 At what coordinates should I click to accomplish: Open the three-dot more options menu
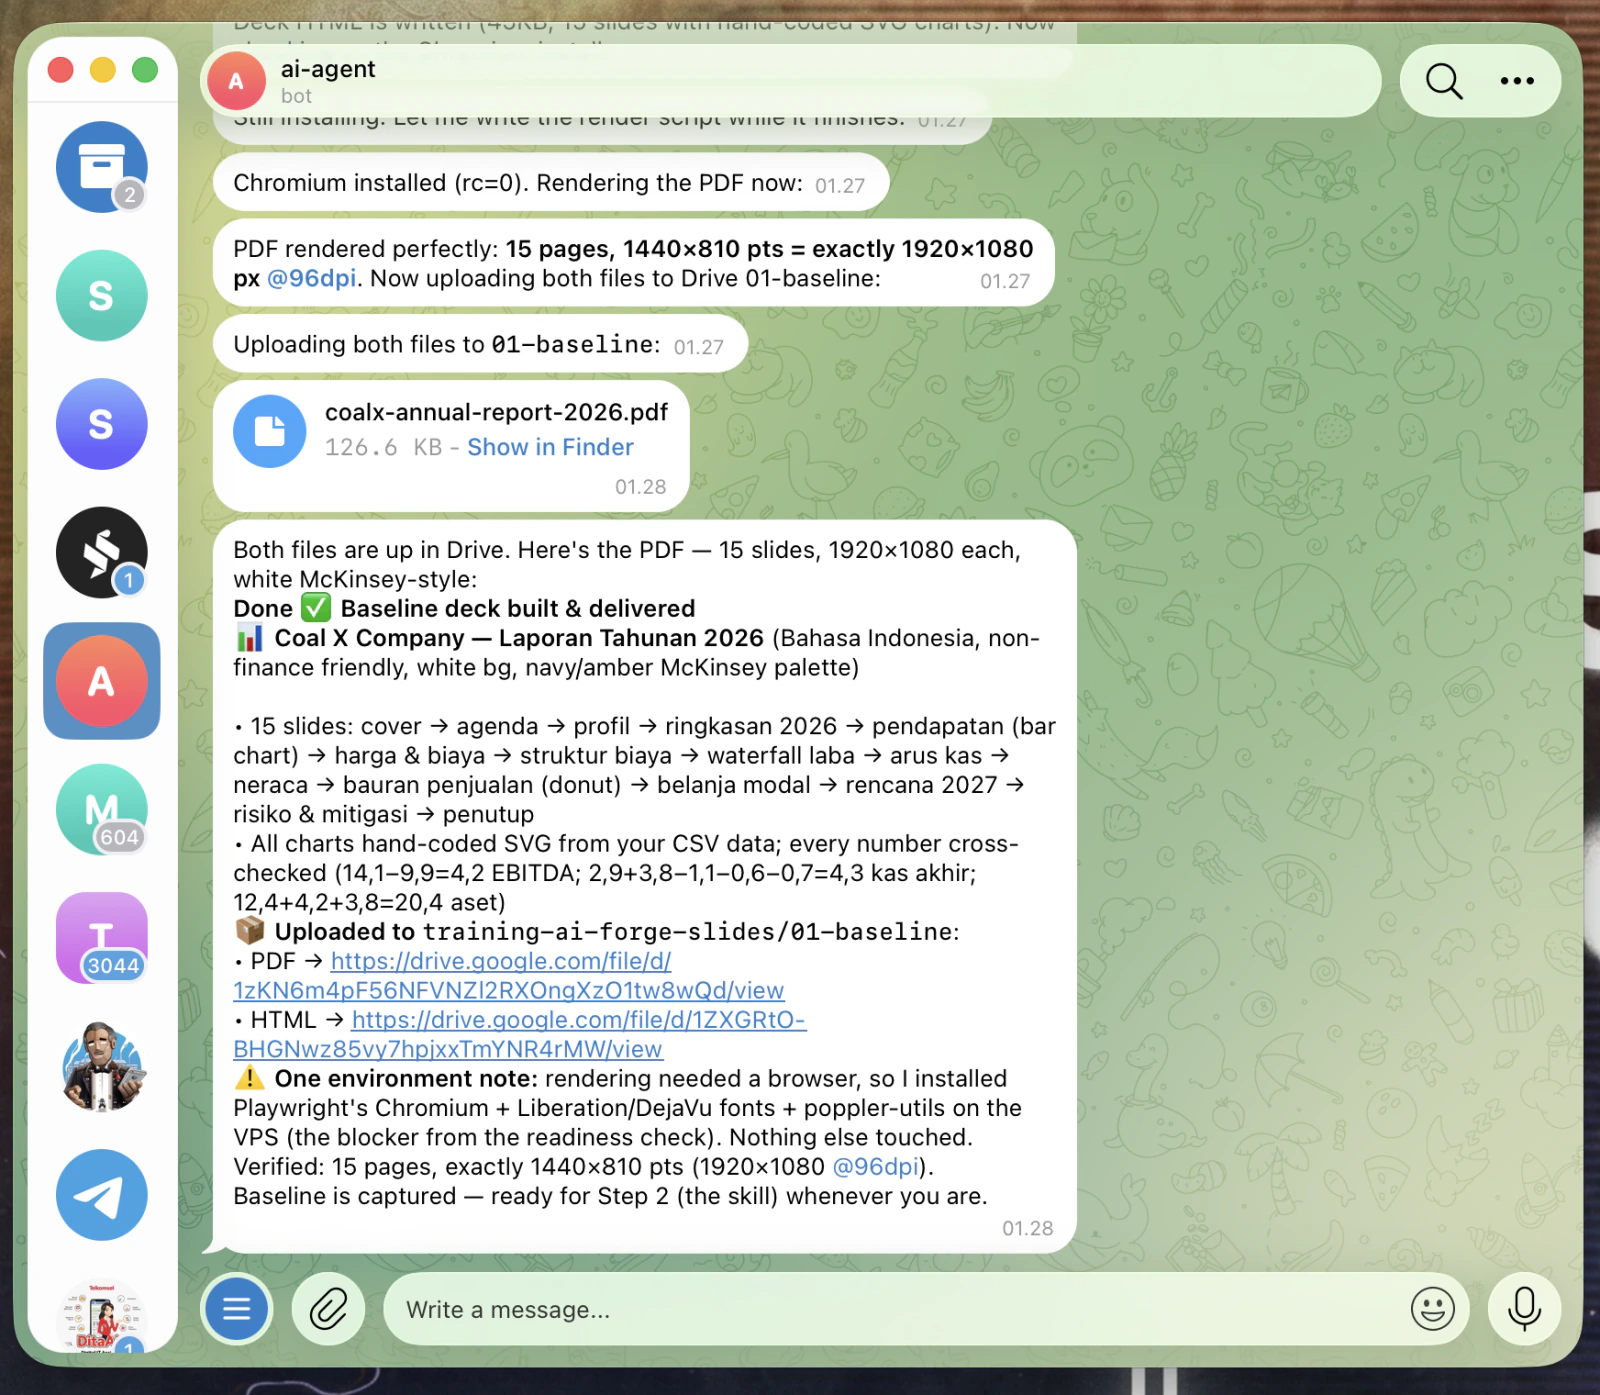pos(1517,81)
